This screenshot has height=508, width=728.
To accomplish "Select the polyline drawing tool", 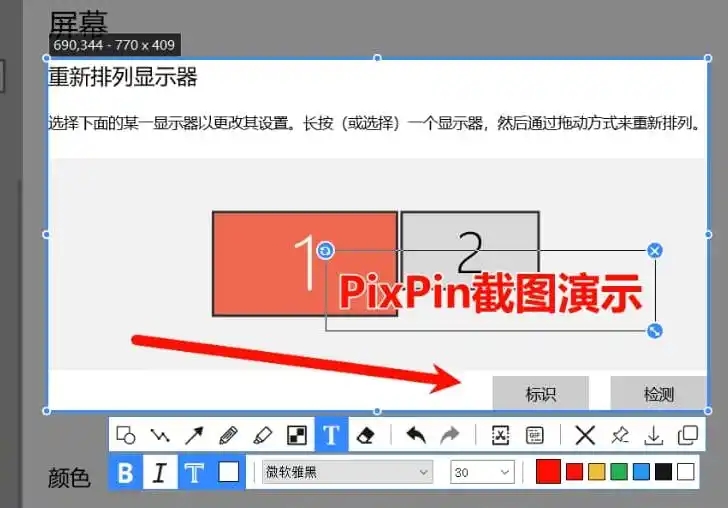I will tap(160, 435).
